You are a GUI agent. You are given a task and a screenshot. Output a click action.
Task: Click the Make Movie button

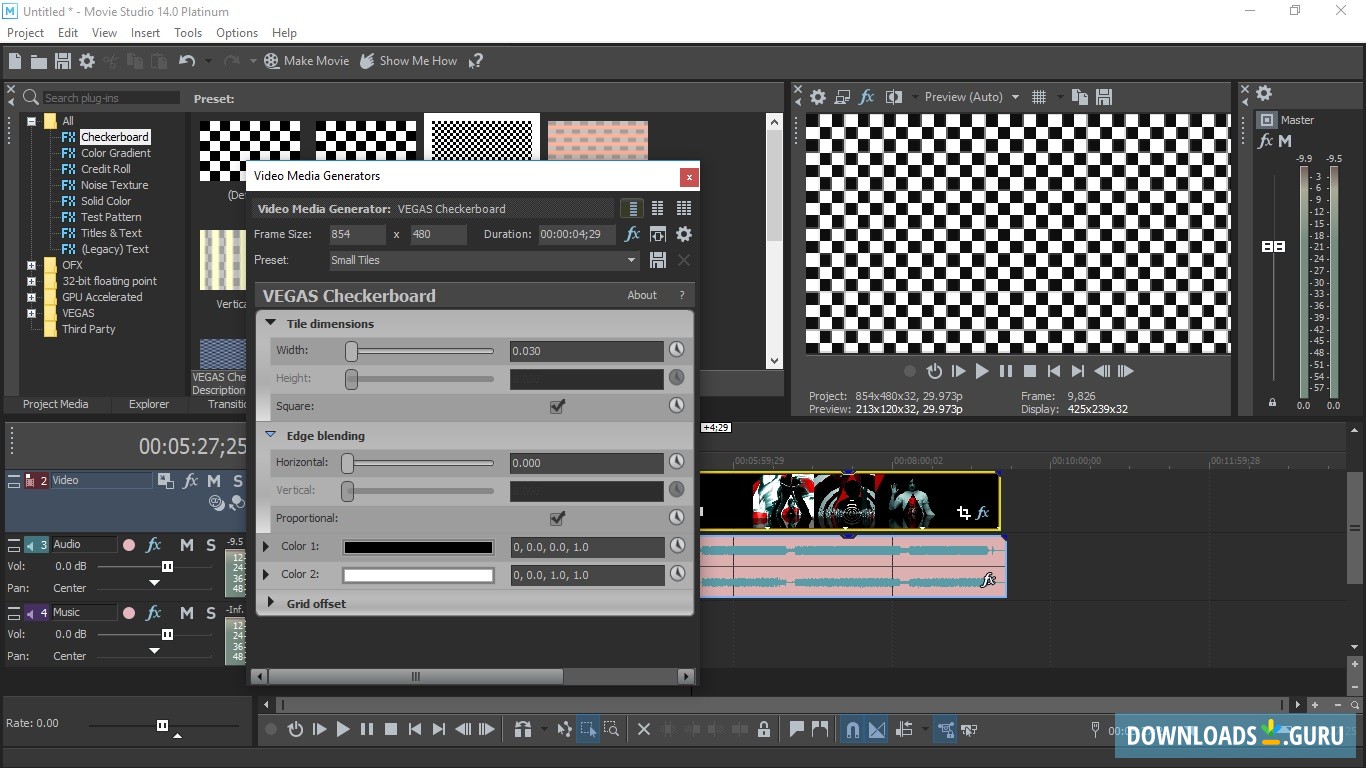click(x=306, y=61)
